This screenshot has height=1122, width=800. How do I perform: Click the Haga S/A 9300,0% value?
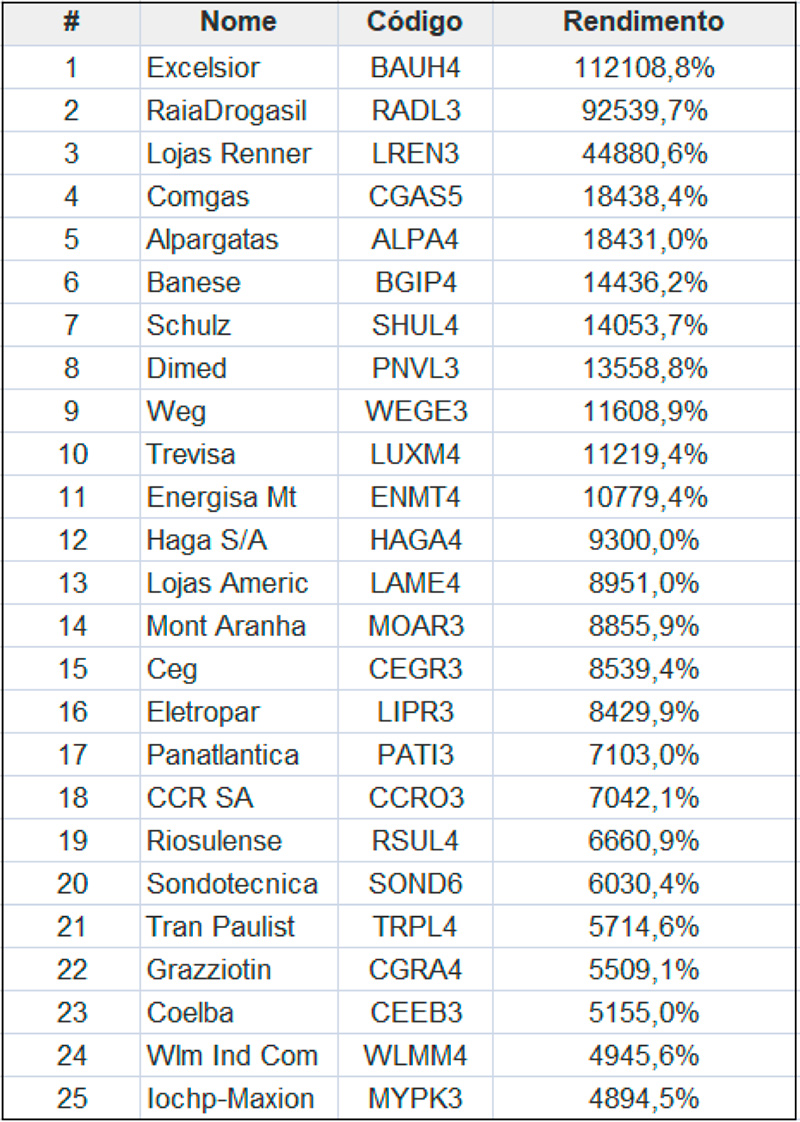click(x=644, y=540)
